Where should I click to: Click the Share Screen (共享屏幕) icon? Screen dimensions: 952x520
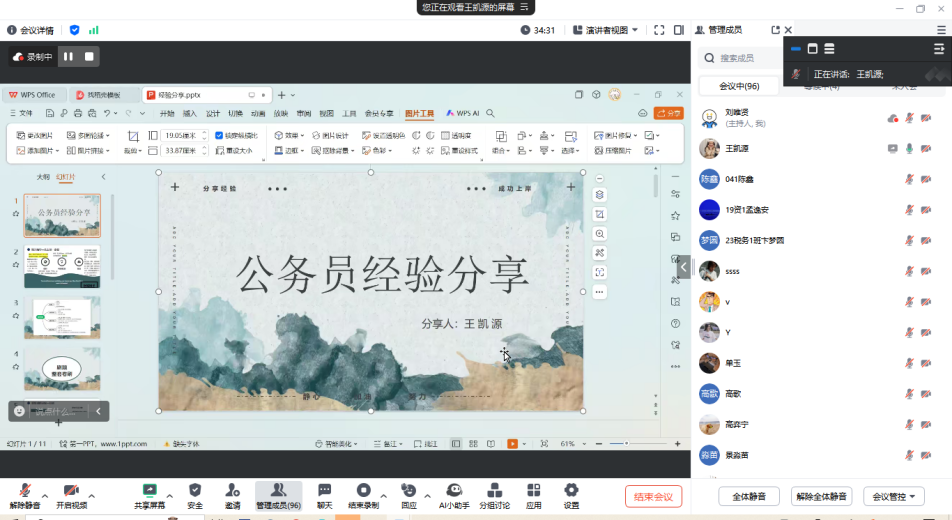[x=150, y=490]
